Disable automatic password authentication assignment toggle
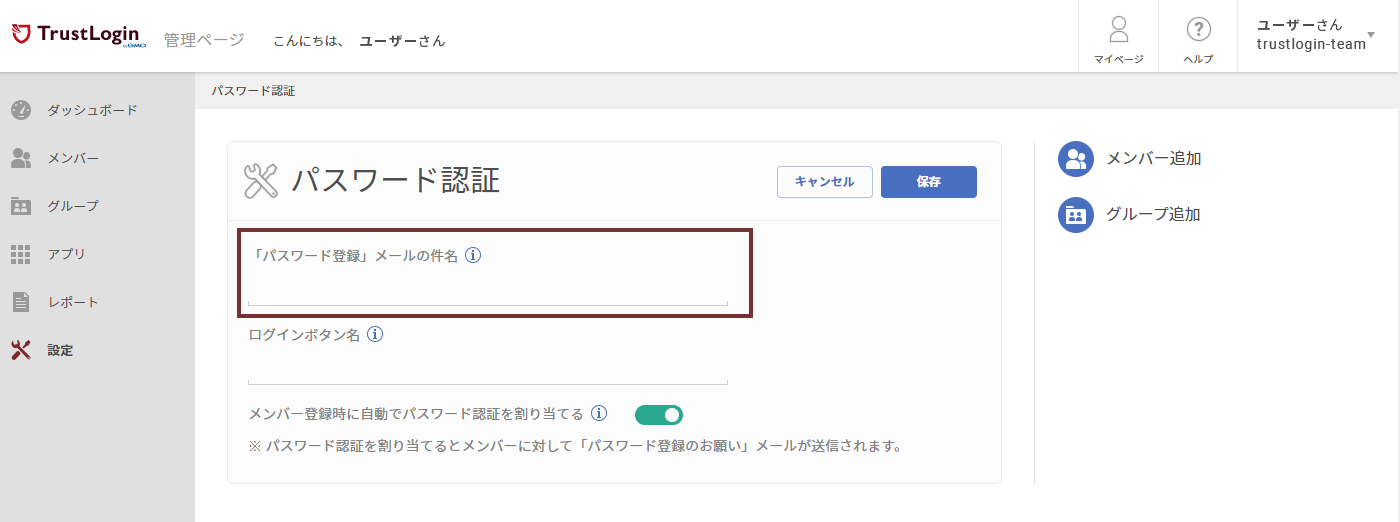The image size is (1400, 522). [659, 414]
